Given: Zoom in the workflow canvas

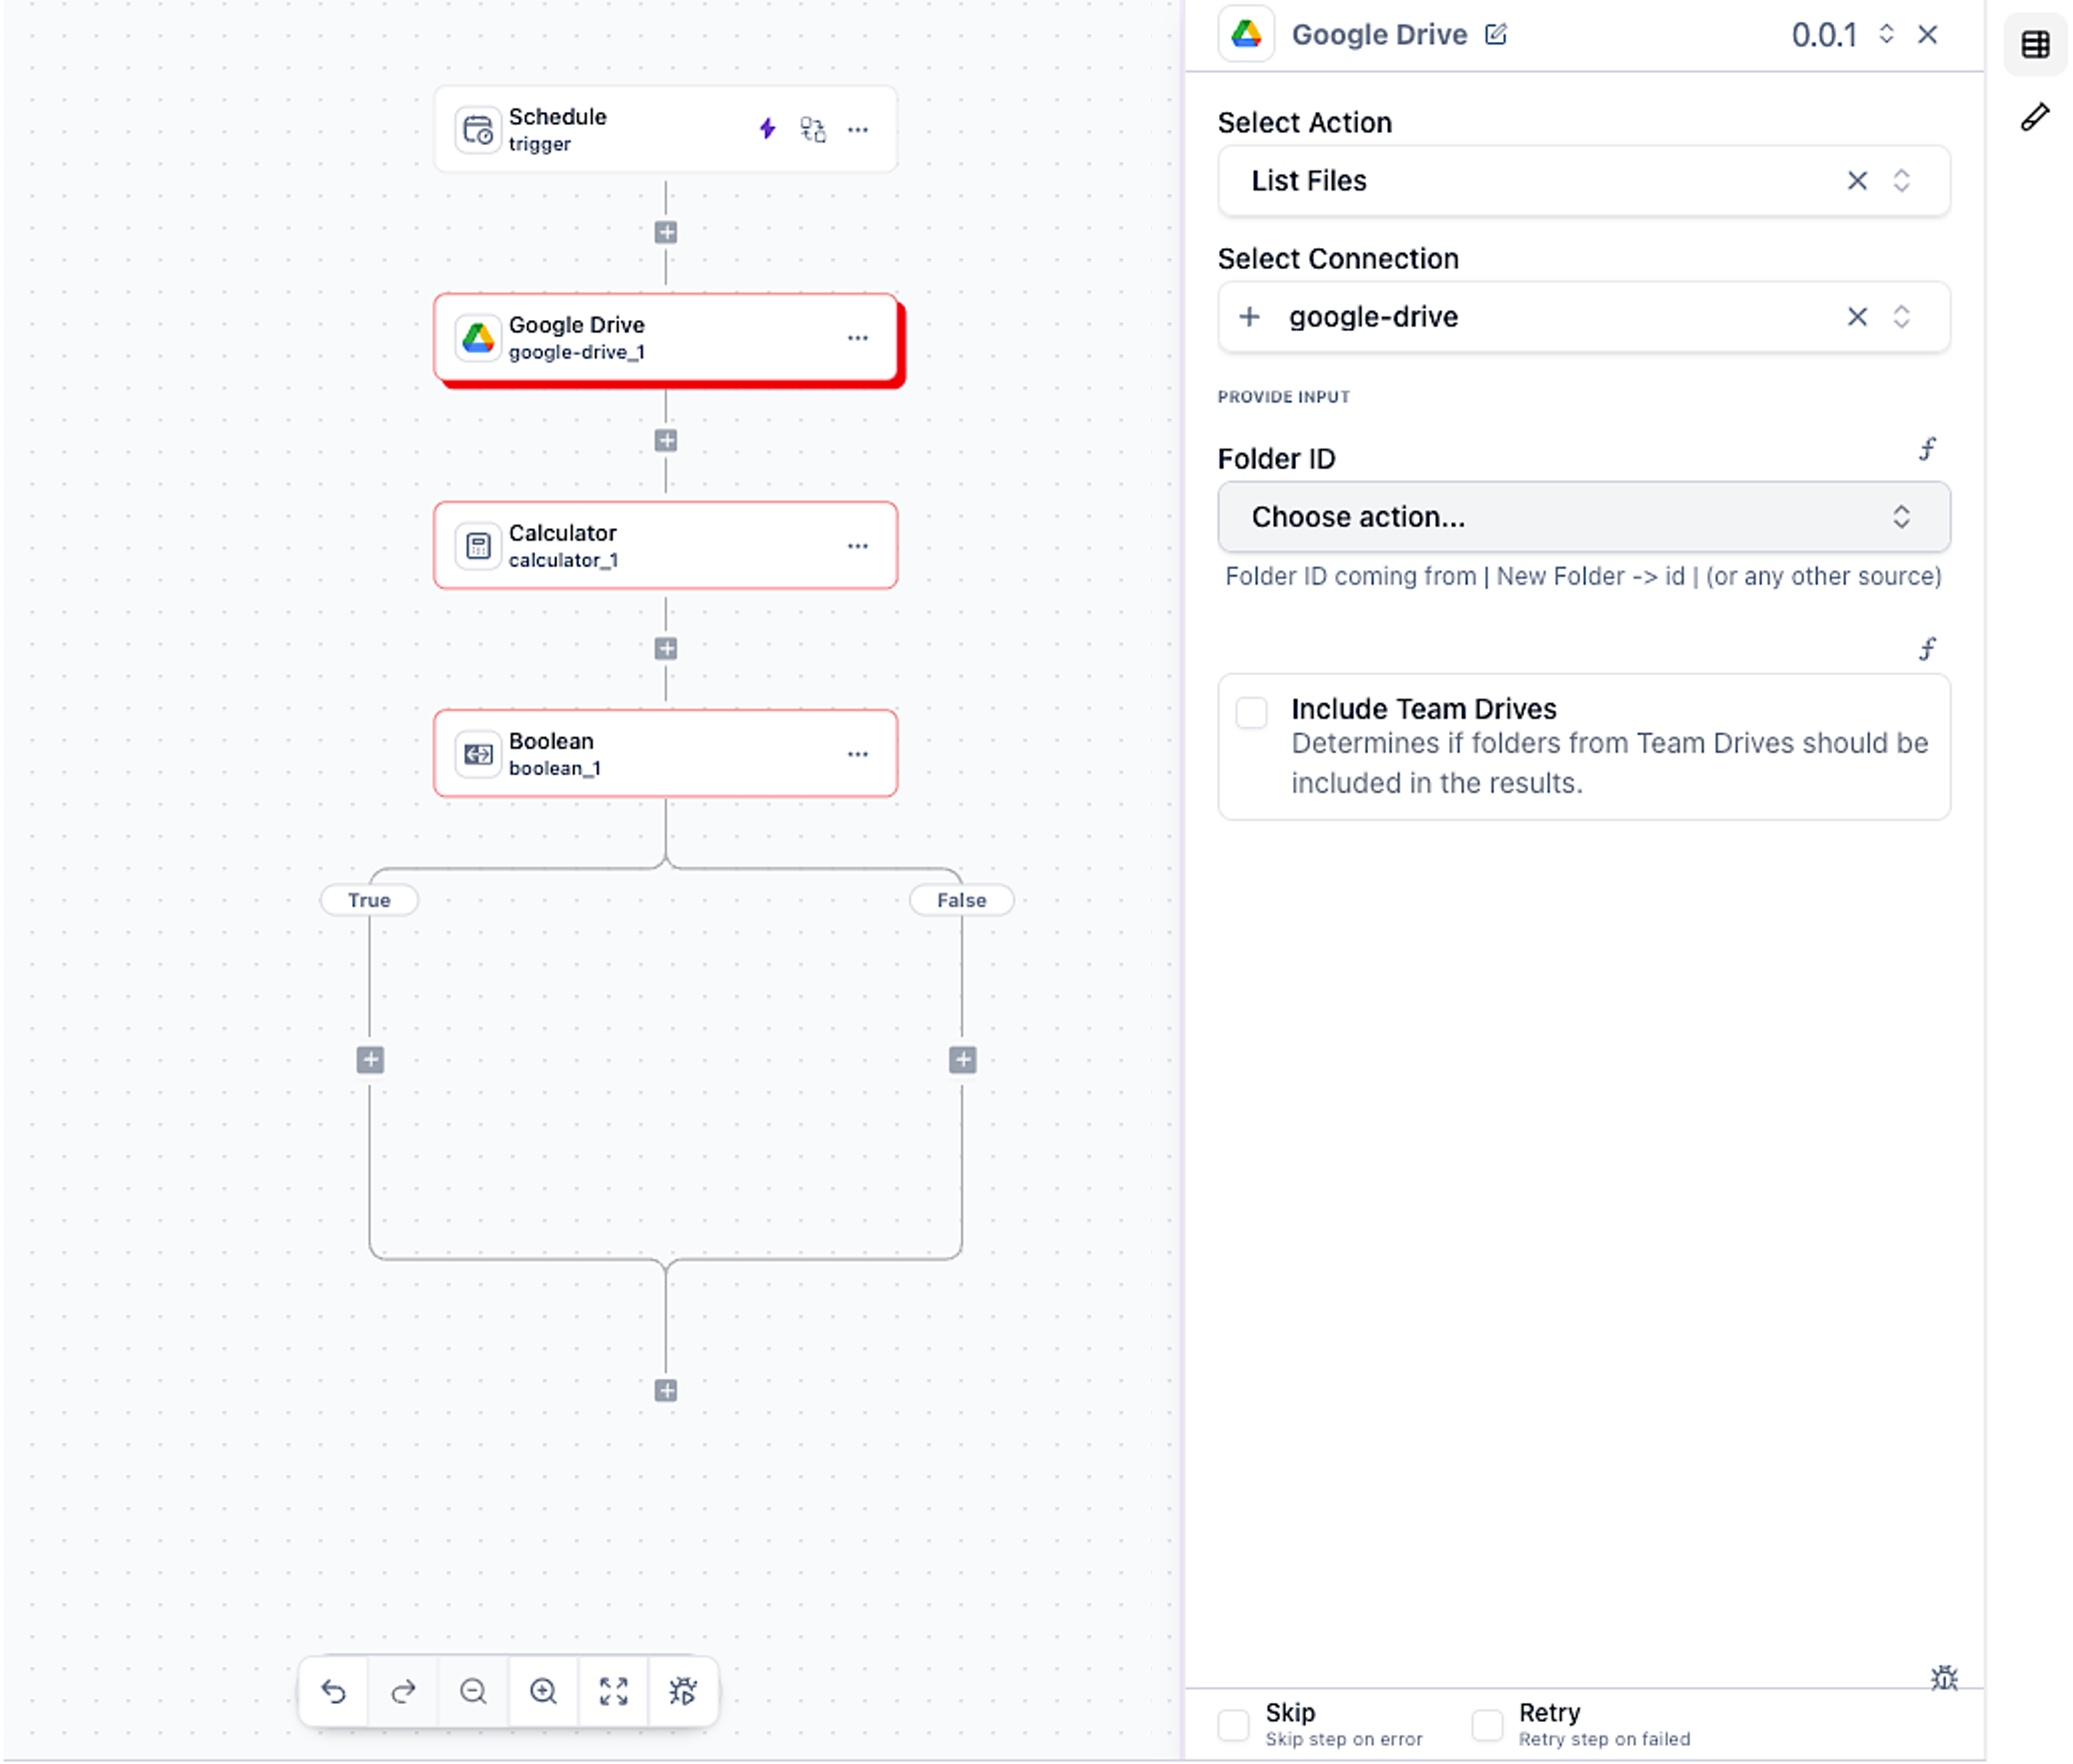Looking at the screenshot, I should point(543,1691).
